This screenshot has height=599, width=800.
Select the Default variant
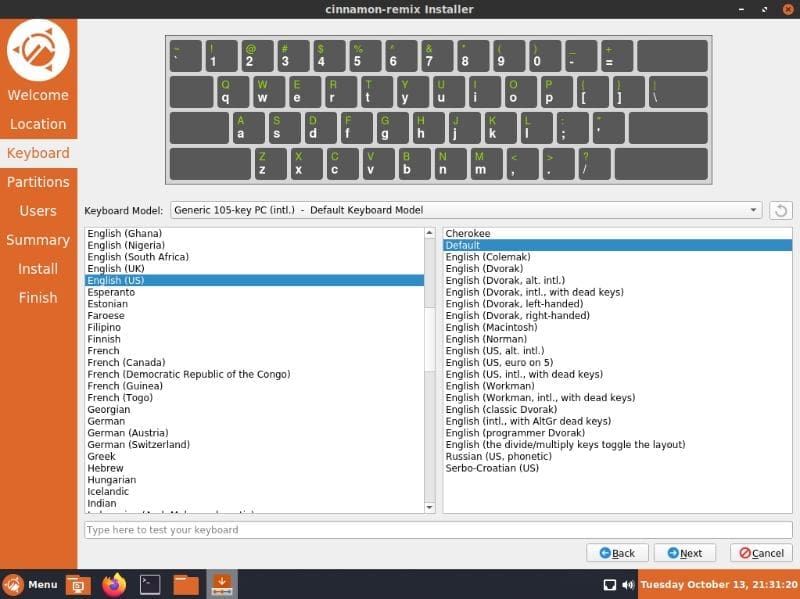pos(617,245)
